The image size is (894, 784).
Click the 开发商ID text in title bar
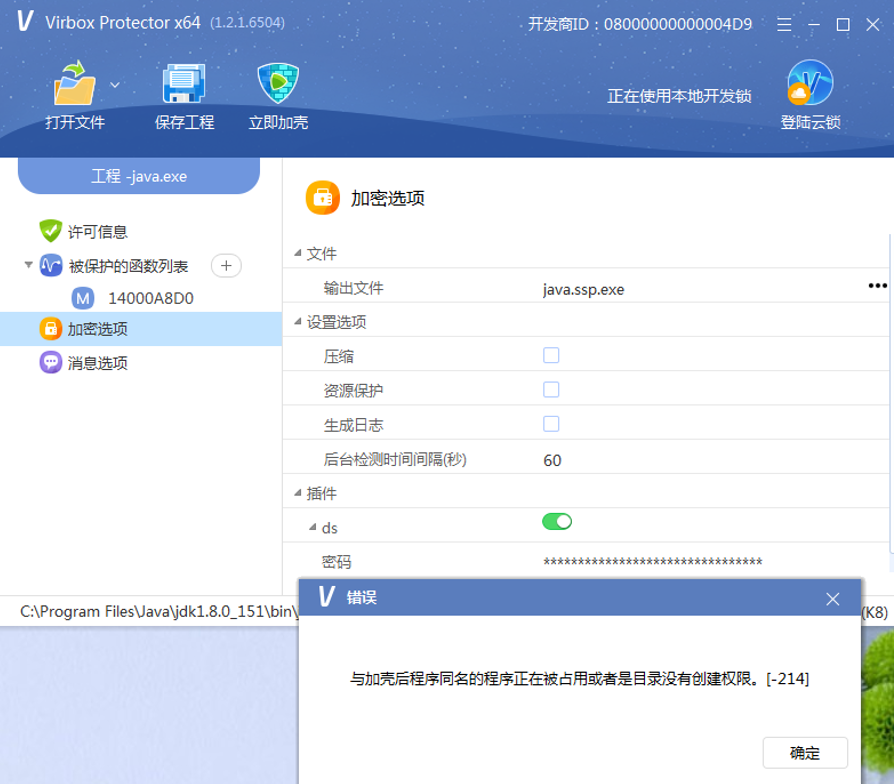[640, 24]
